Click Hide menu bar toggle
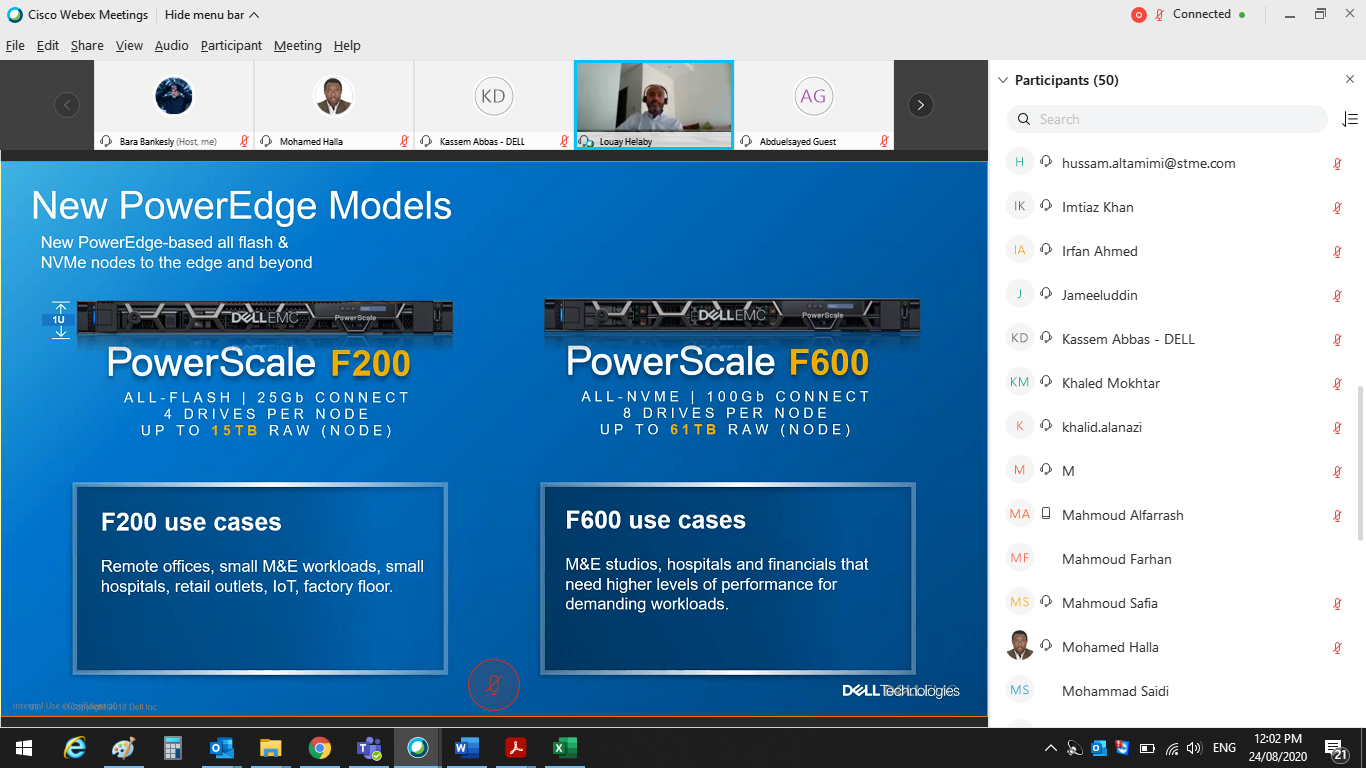Screen dimensions: 1366x768 coord(212,15)
